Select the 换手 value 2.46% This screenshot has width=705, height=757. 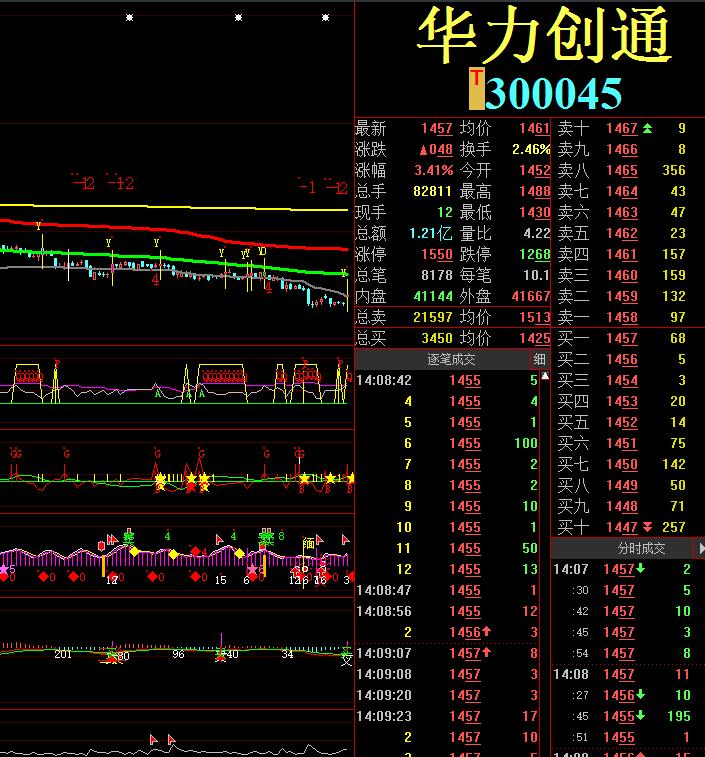(x=531, y=150)
